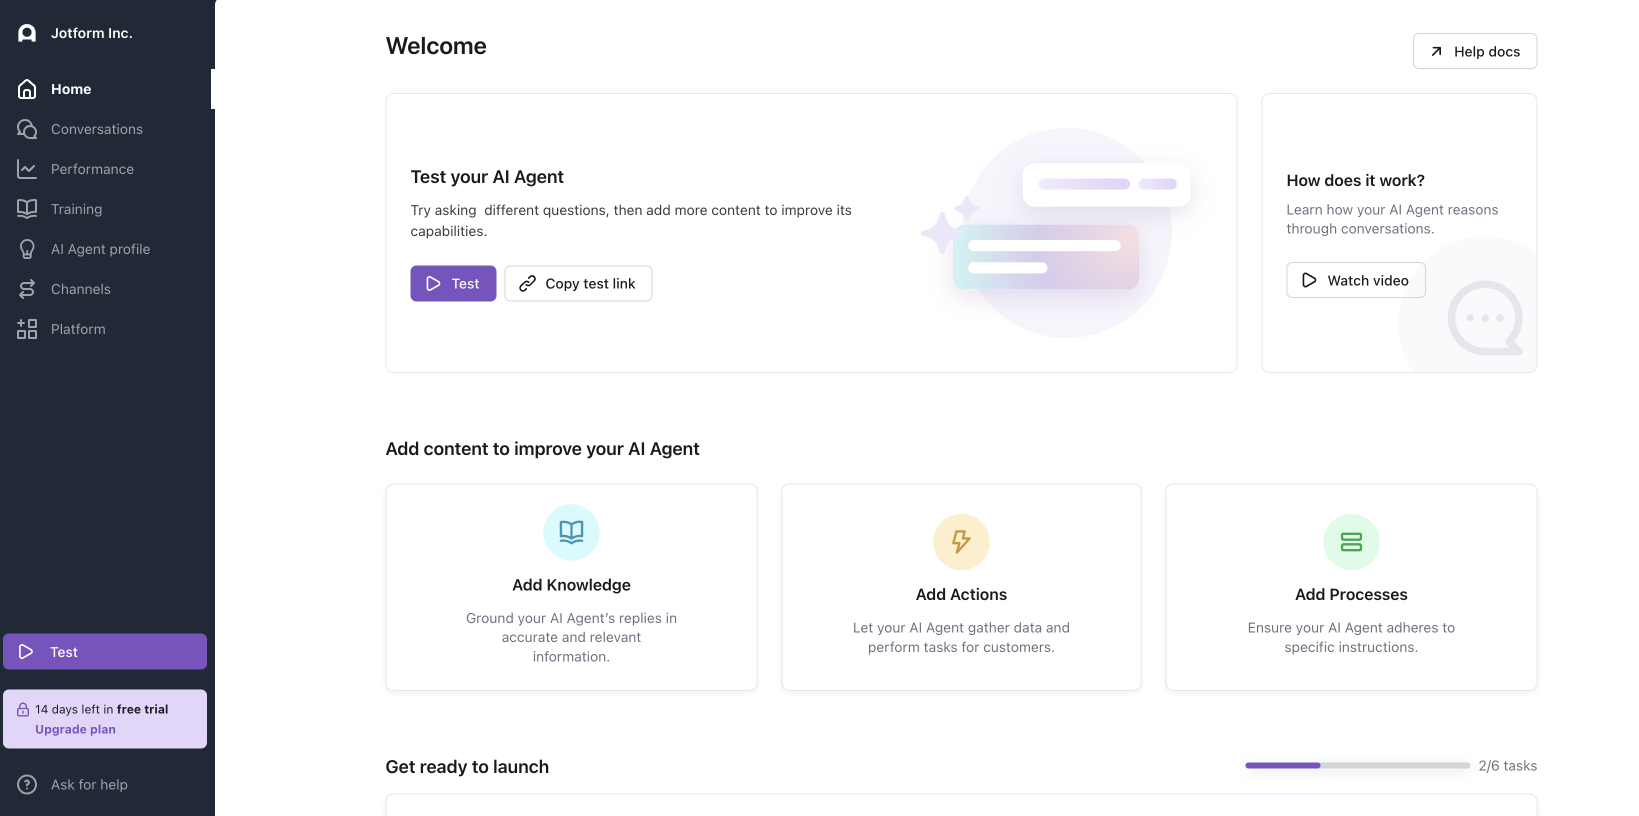This screenshot has height=816, width=1639.
Task: Click the AI Agent profile lightbulb icon
Action: point(27,249)
